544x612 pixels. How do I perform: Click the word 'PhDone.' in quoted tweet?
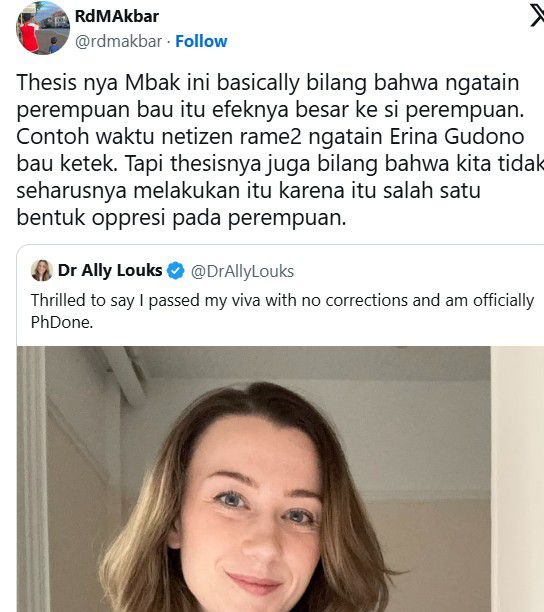point(62,323)
